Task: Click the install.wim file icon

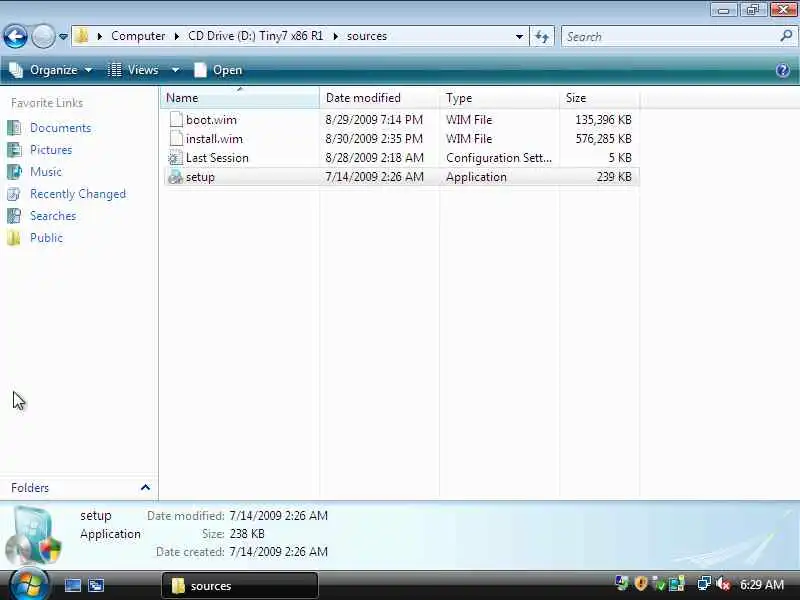Action: (x=176, y=139)
